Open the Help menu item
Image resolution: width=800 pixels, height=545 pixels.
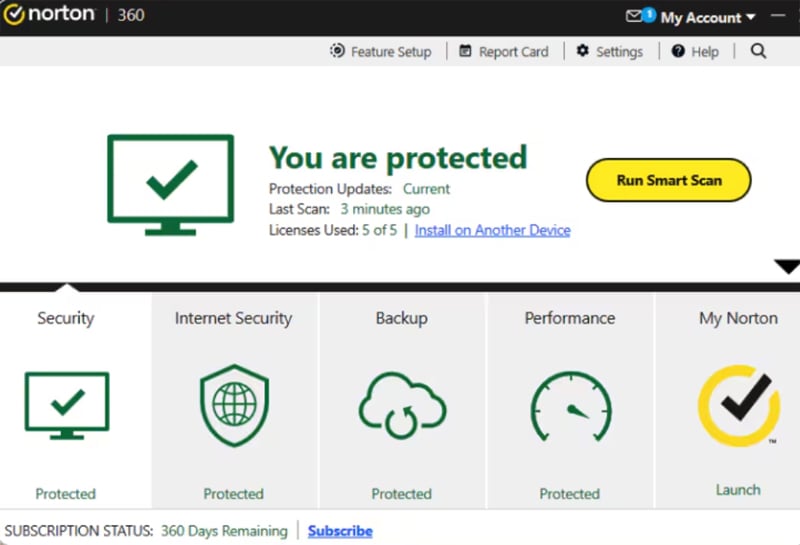695,52
